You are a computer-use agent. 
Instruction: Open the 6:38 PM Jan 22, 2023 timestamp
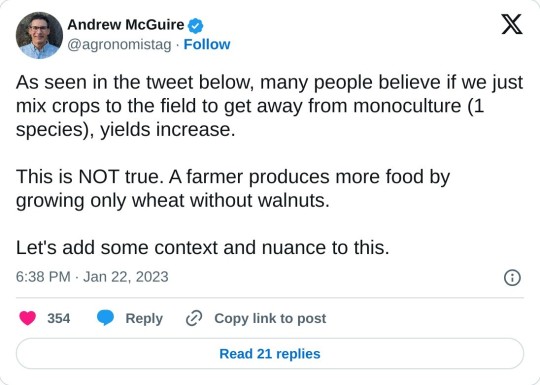92,277
